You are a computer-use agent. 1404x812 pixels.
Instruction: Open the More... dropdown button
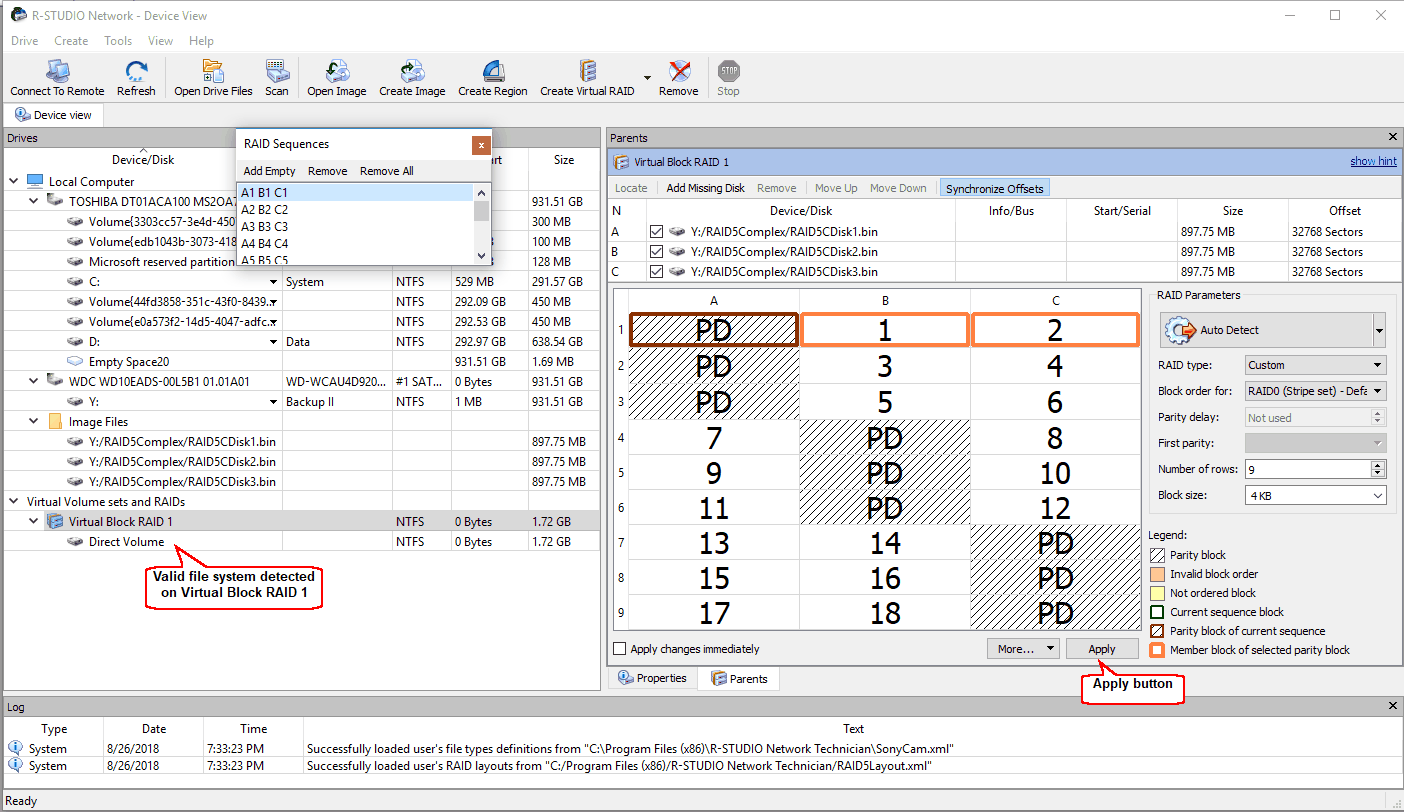pos(1022,649)
